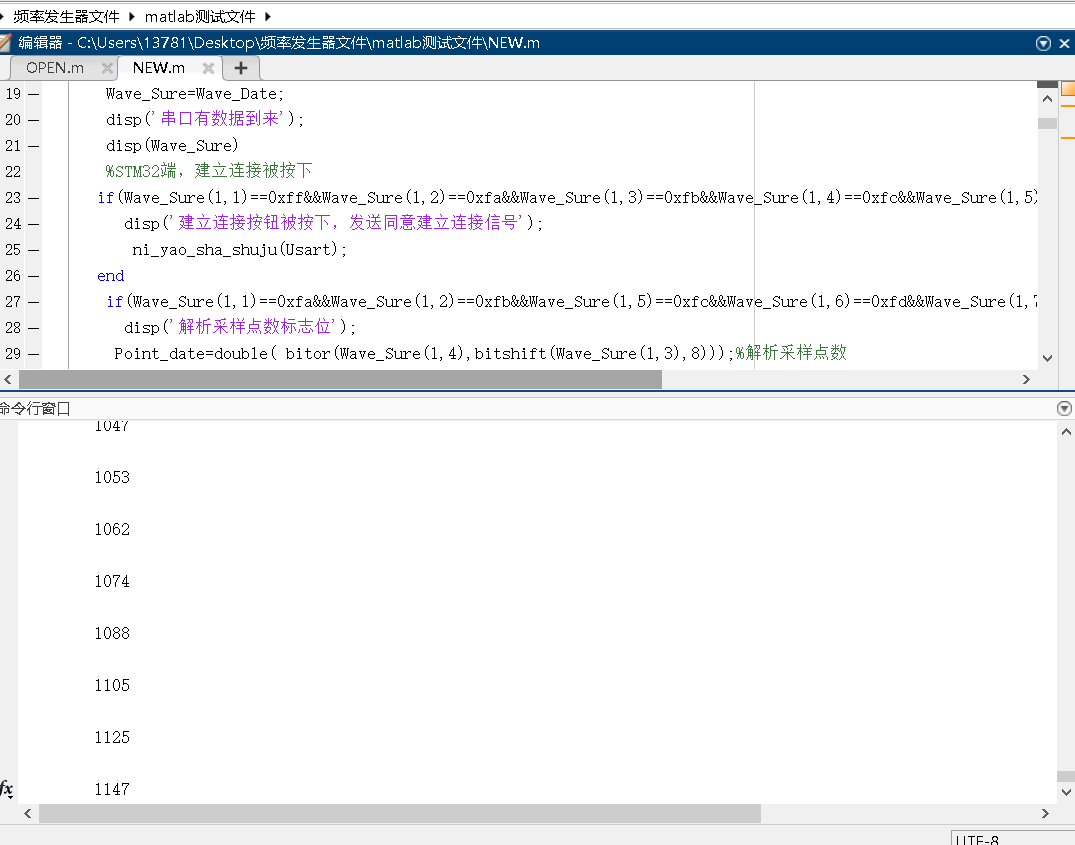Close the NEW.m tab

(x=208, y=68)
